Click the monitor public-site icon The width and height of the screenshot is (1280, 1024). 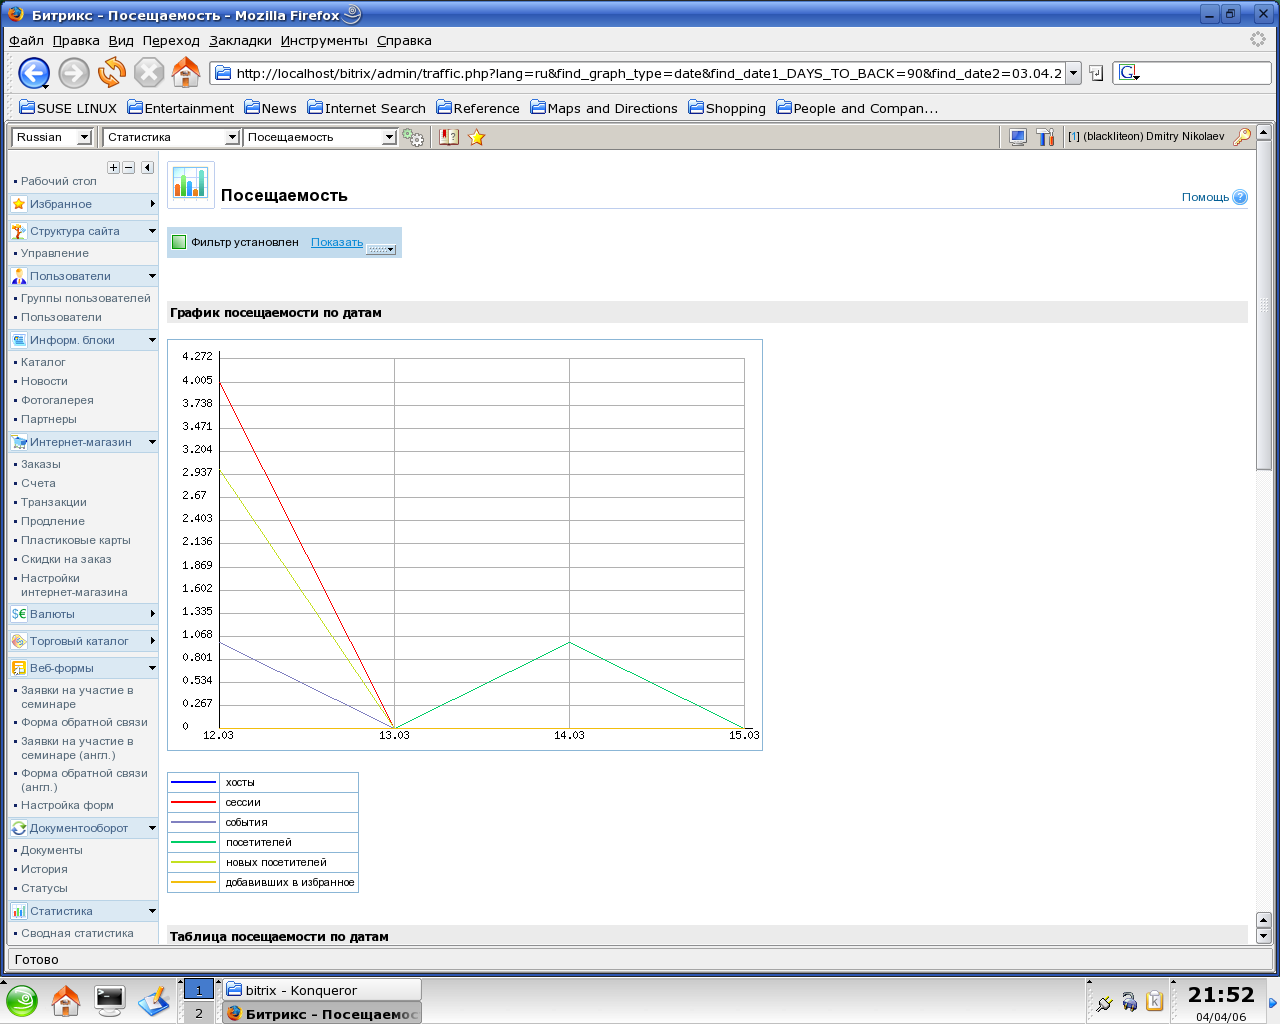point(1018,137)
